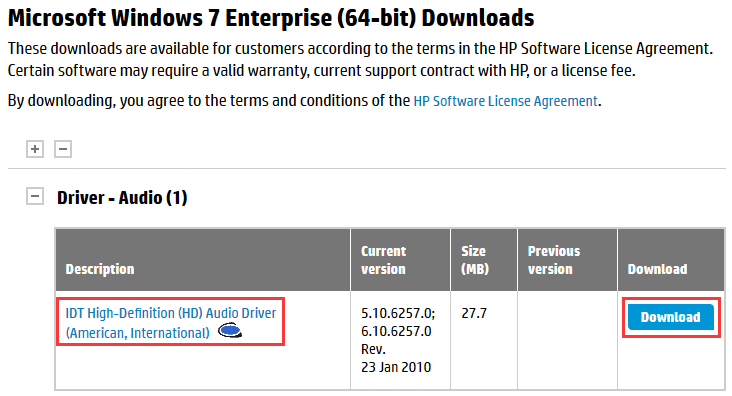
Task: Click the blue Download button
Action: click(x=671, y=317)
